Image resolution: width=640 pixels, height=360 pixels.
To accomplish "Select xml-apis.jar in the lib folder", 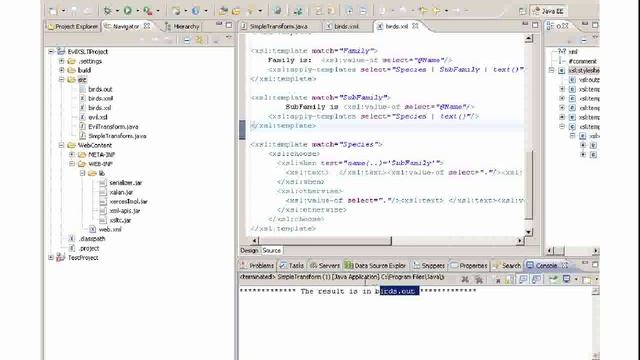I will [125, 211].
